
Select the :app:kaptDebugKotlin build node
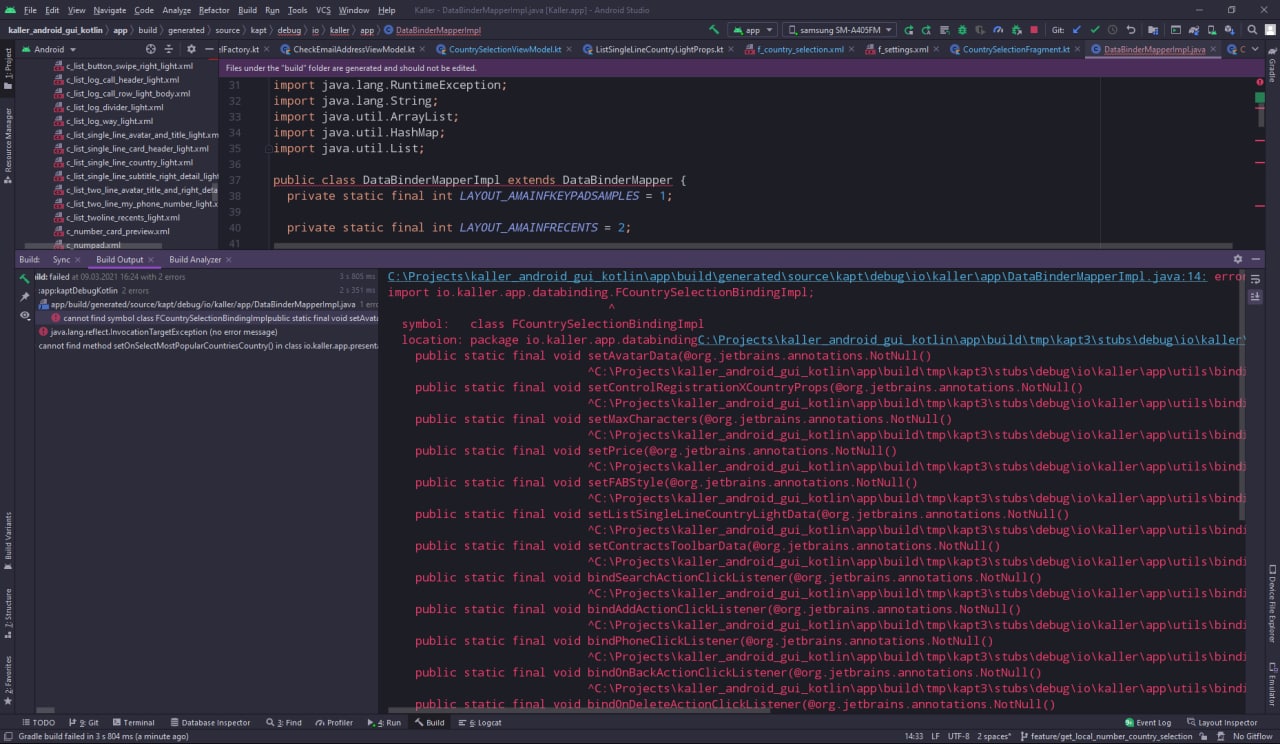coord(77,290)
